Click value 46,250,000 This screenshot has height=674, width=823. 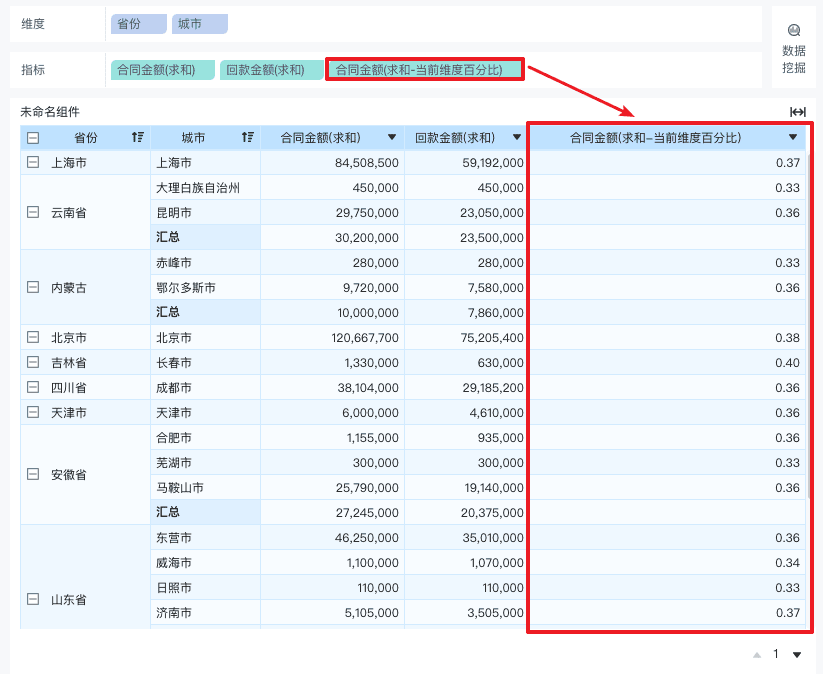point(367,538)
